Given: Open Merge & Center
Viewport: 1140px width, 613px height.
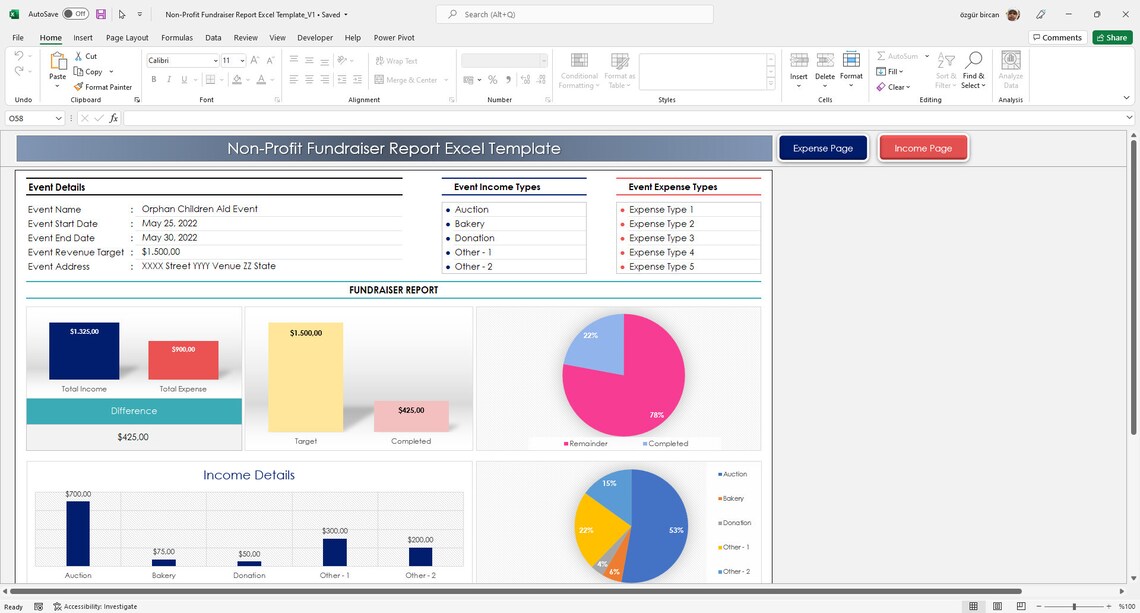Looking at the screenshot, I should 408,79.
